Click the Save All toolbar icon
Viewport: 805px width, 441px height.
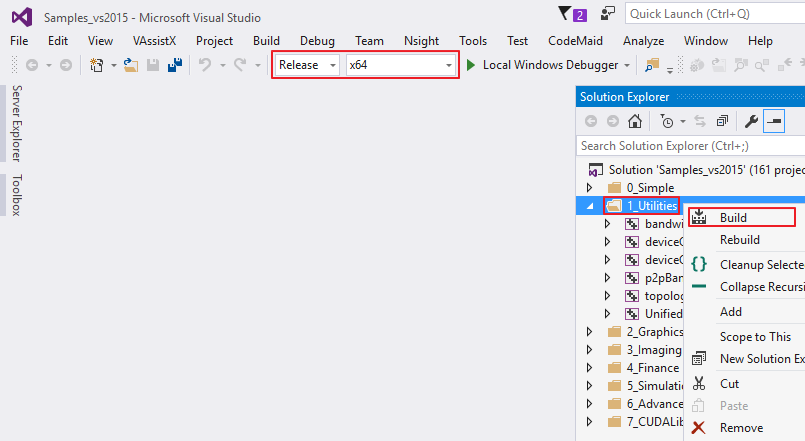point(175,65)
